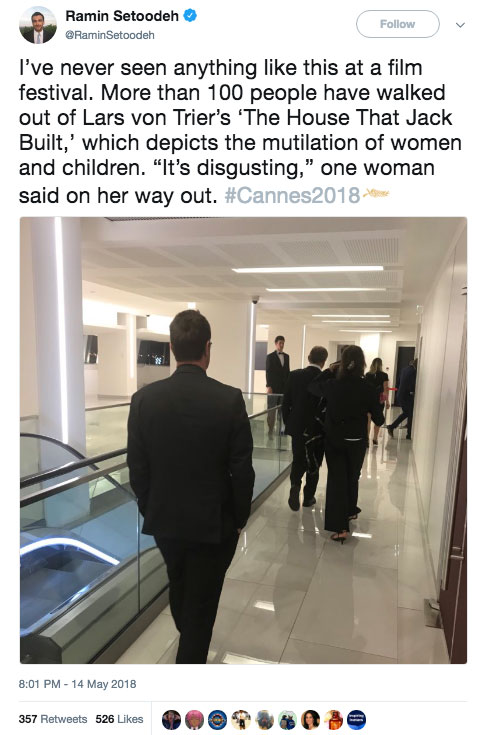Open second liker avatar with pink hair
Screen dimensions: 496x735
tap(195, 720)
